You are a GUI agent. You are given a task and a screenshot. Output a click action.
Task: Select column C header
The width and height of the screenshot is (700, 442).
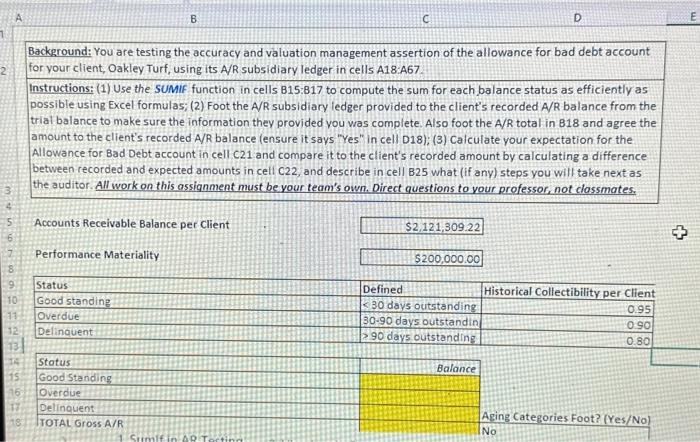coord(425,19)
